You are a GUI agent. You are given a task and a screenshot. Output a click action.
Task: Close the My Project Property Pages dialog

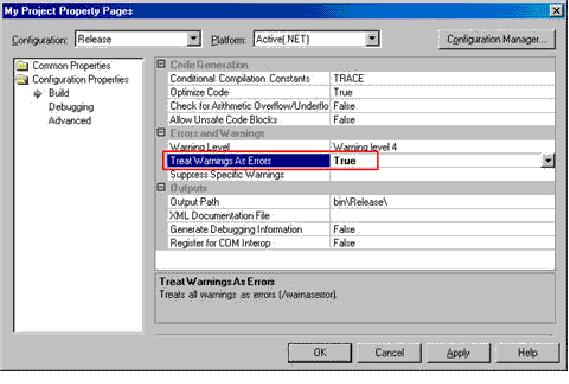[556, 11]
